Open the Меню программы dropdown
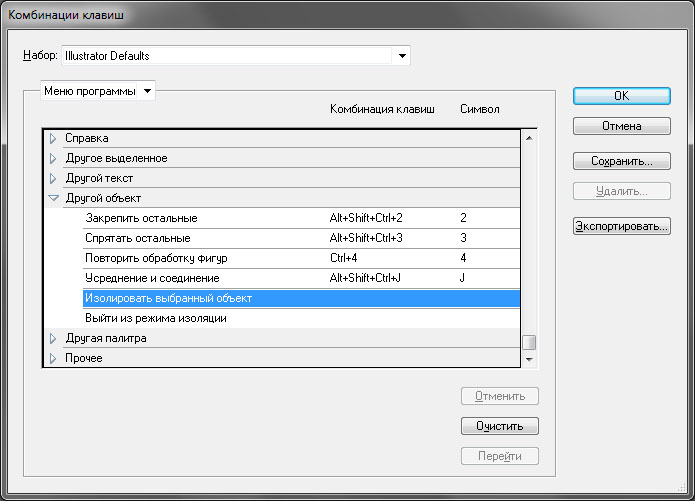Screen dimensions: 695x501 click(98, 91)
